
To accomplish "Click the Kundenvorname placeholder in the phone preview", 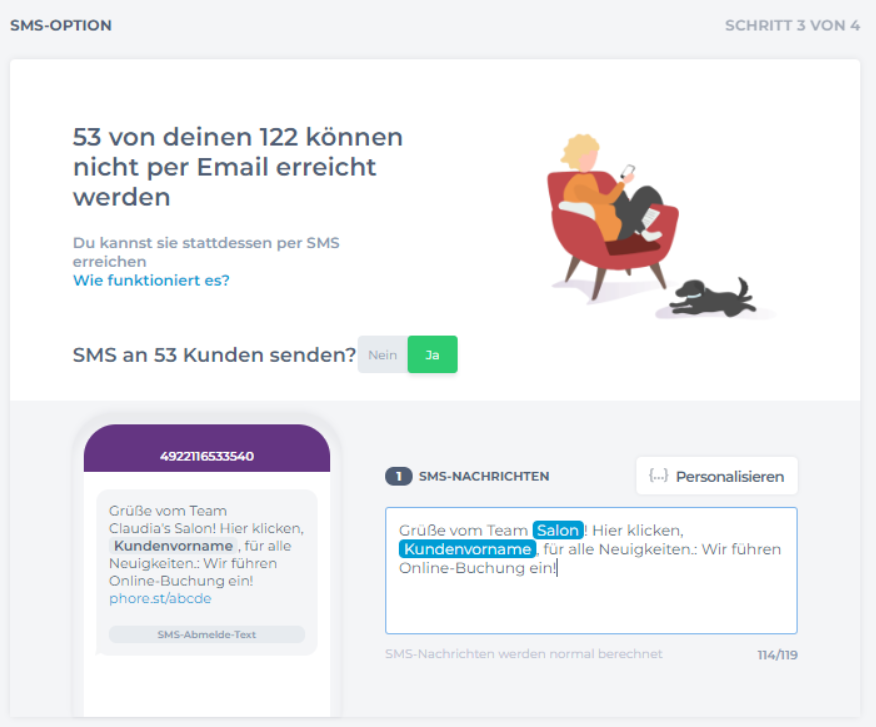I will [x=173, y=546].
